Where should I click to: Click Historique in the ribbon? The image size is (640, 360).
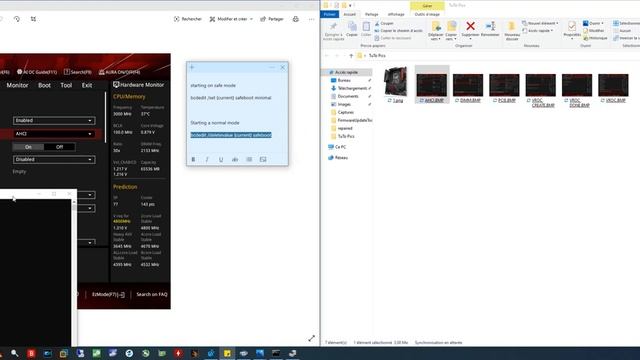[595, 38]
